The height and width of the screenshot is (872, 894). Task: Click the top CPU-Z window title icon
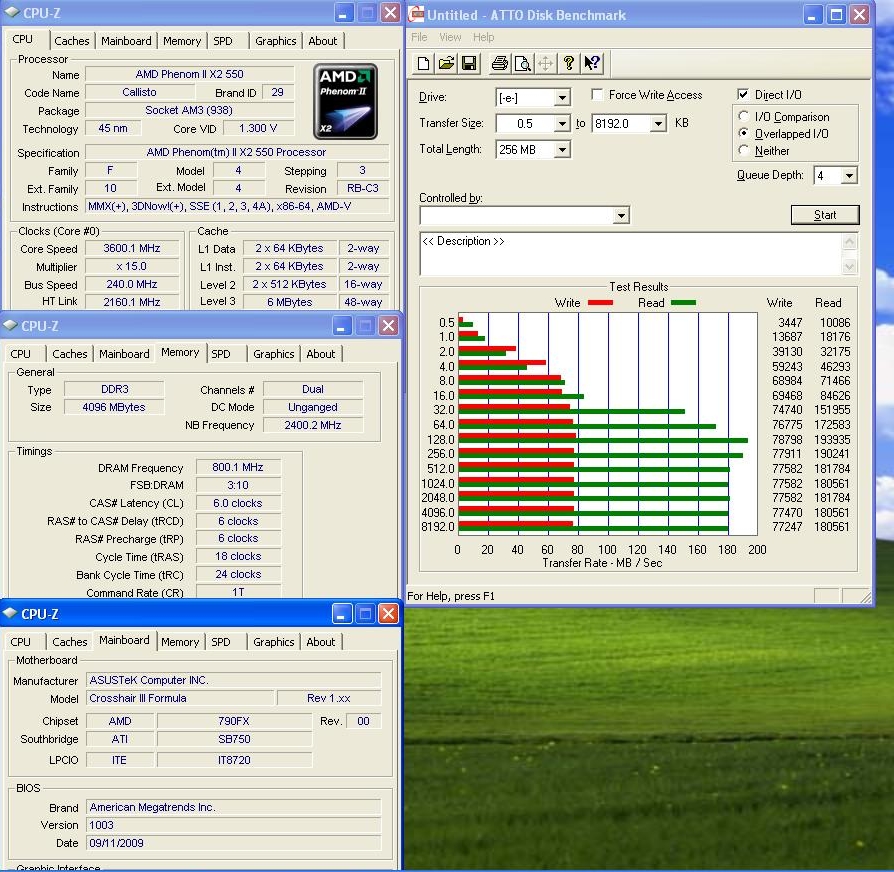[x=12, y=13]
